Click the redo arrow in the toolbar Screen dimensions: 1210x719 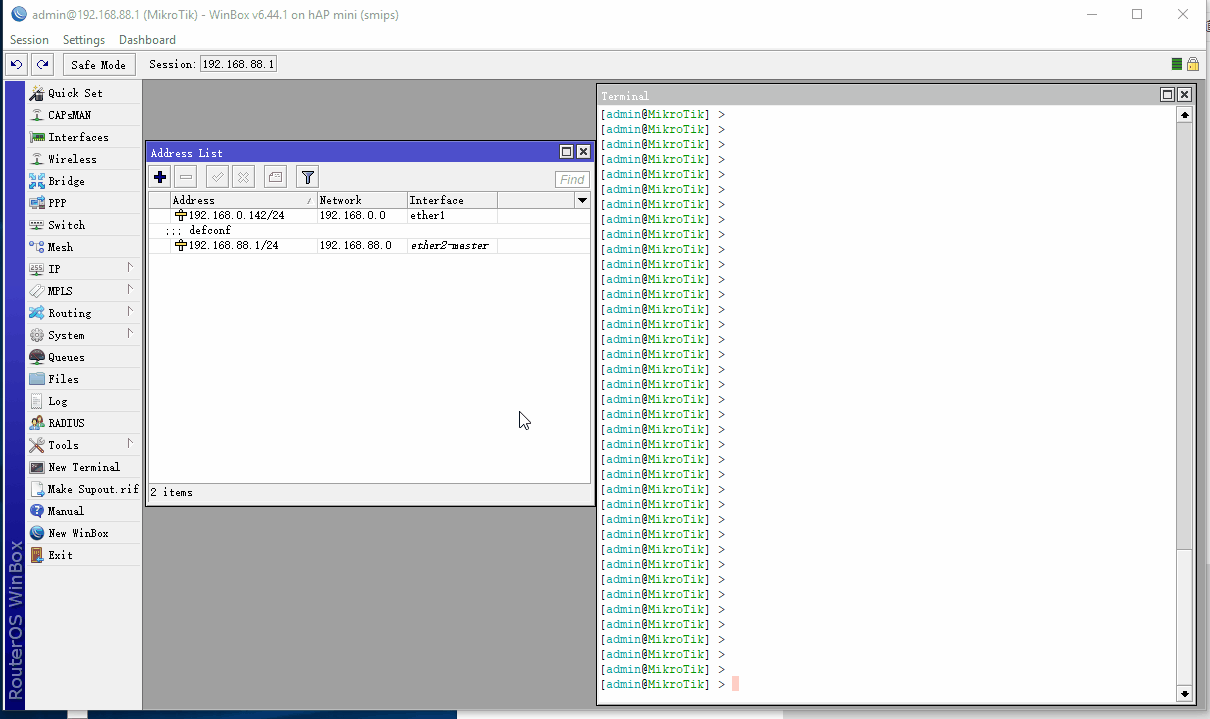[42, 63]
